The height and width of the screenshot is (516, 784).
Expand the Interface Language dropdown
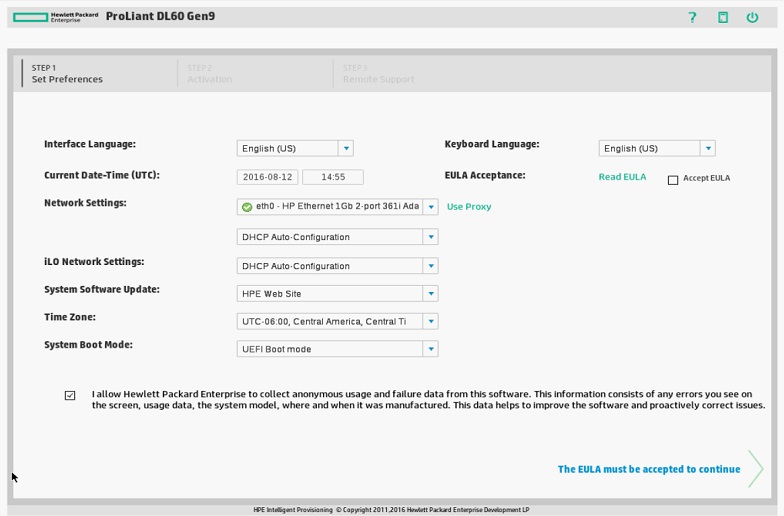[x=345, y=148]
